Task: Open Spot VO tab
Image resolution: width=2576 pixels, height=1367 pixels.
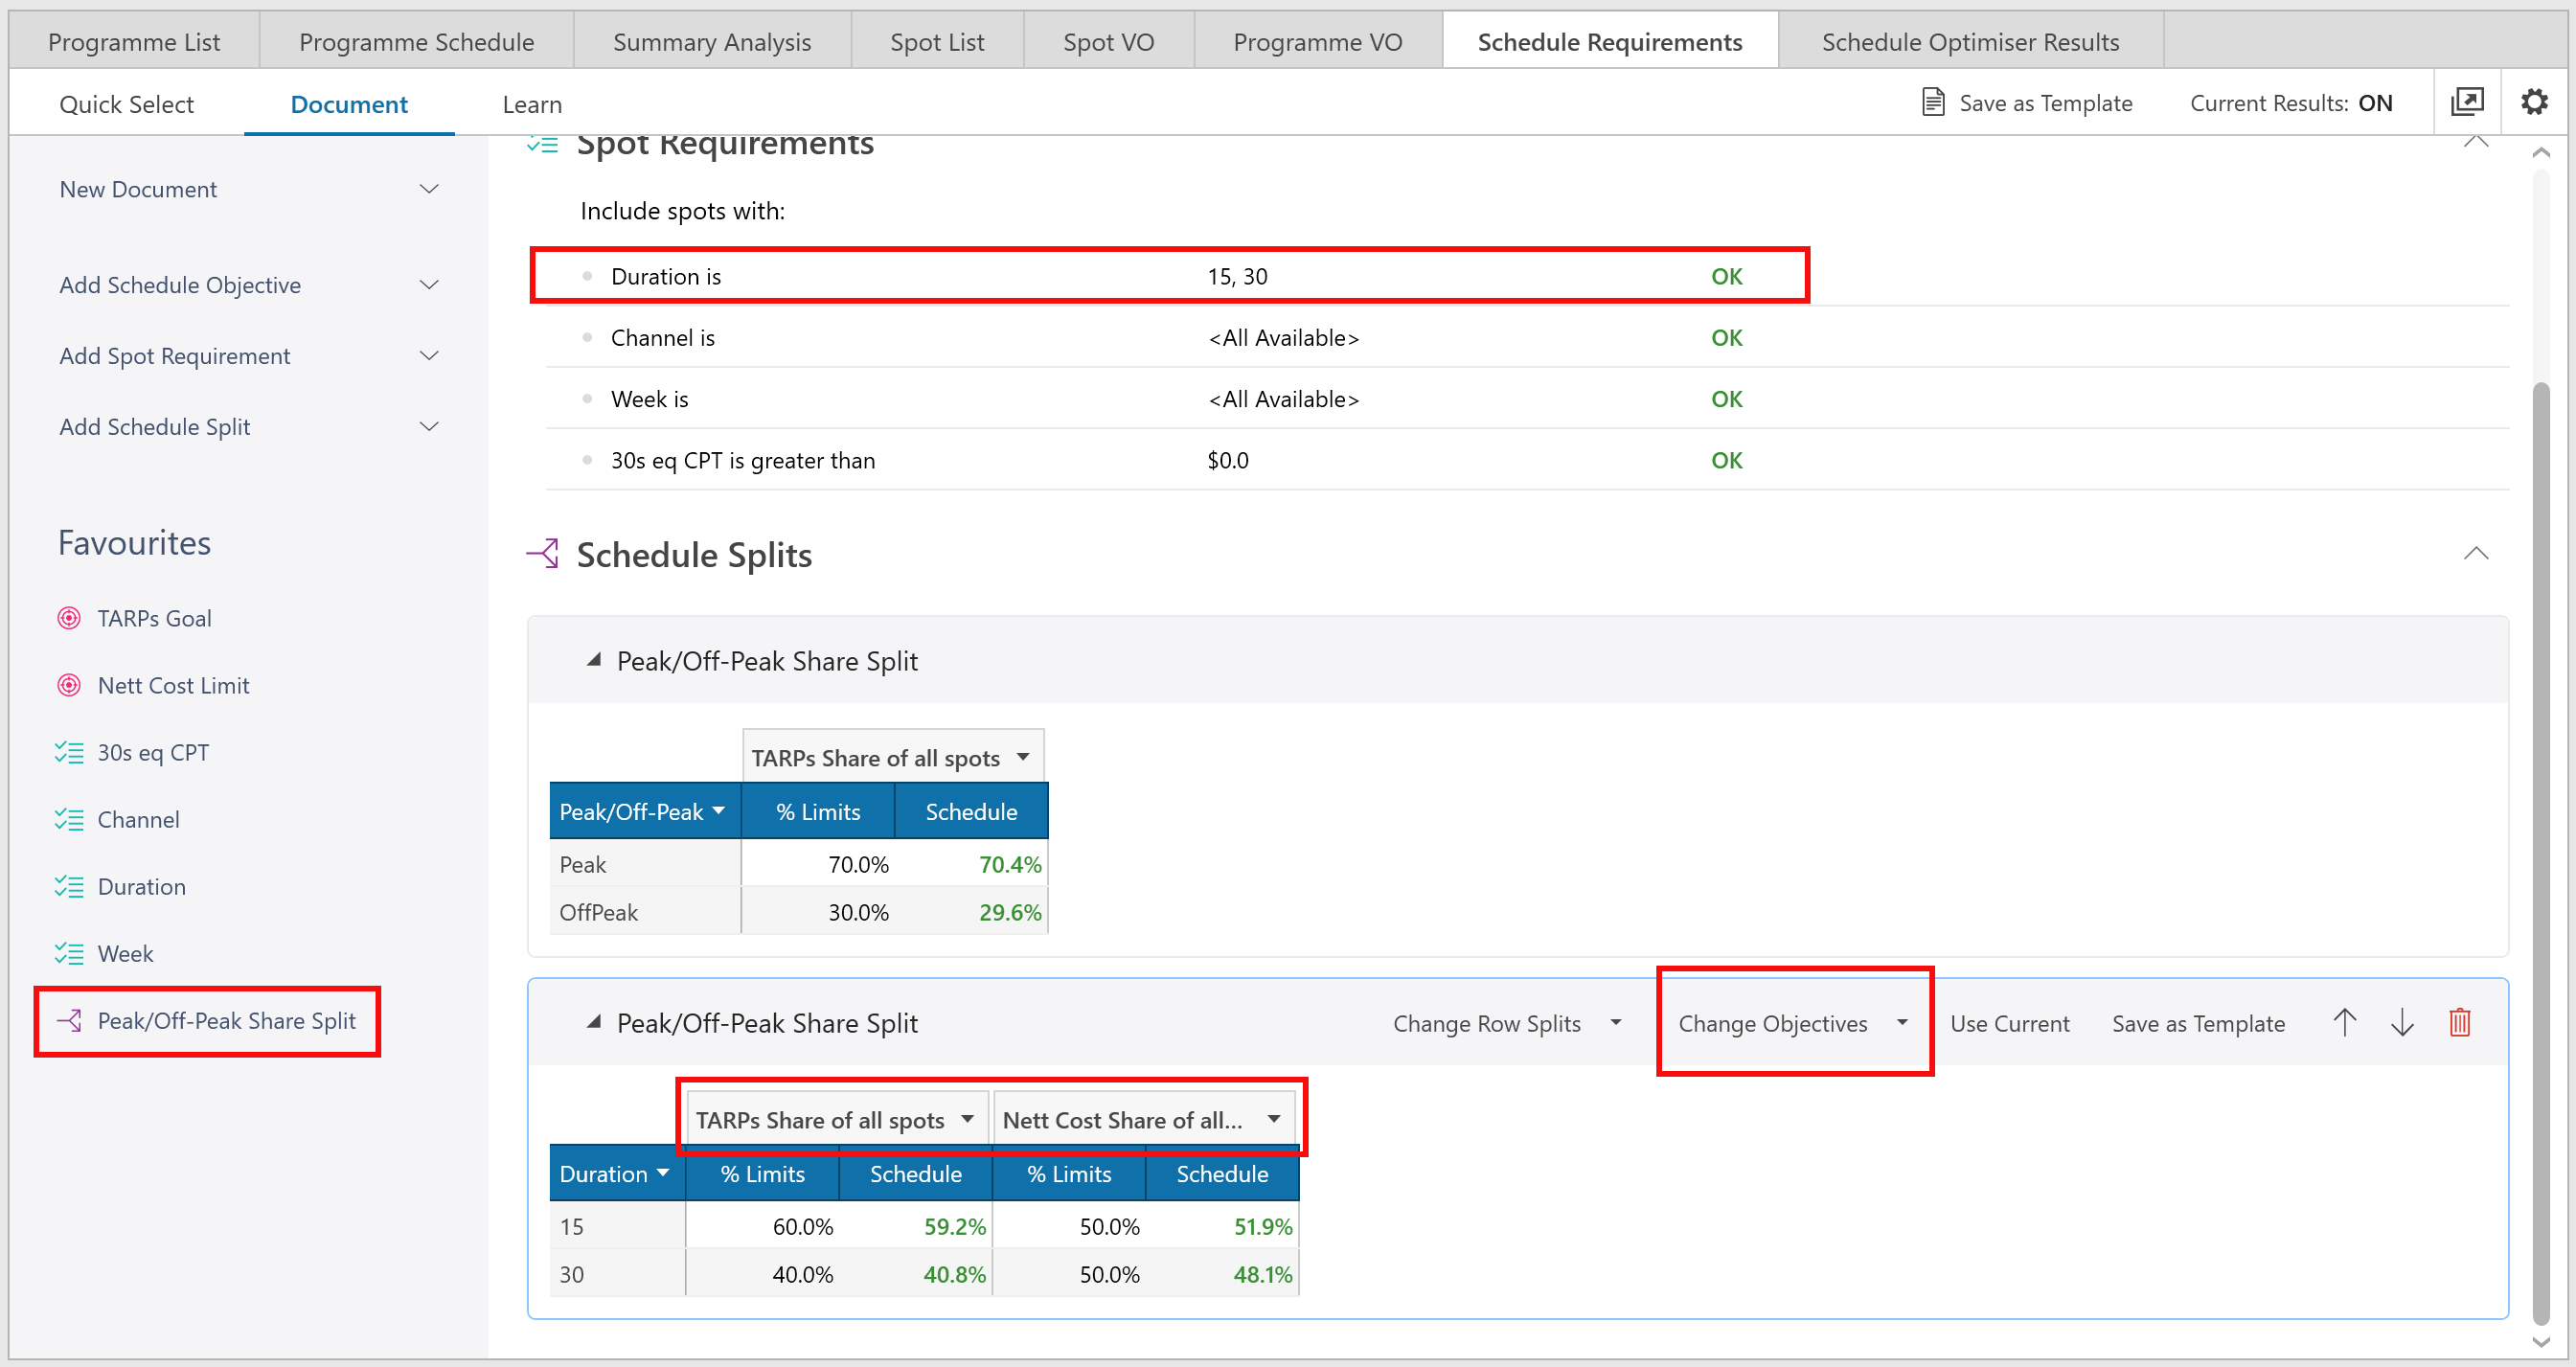Action: [x=1108, y=42]
